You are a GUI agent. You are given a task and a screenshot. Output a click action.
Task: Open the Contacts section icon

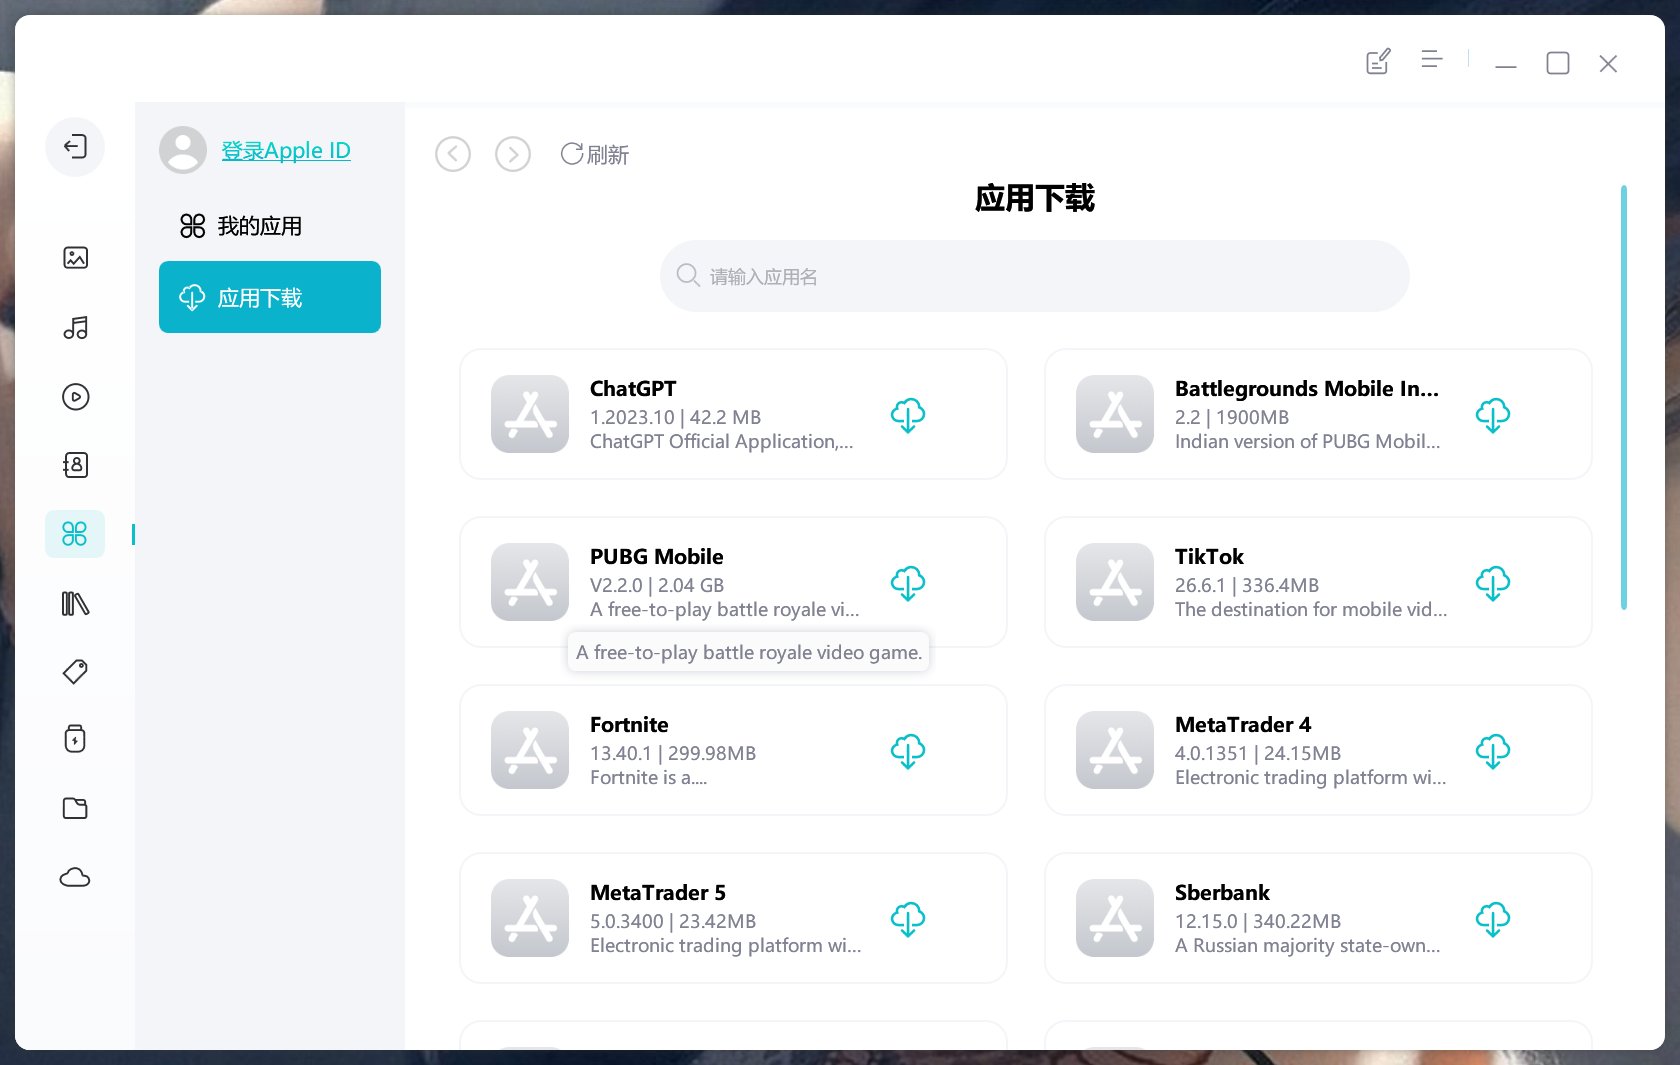[75, 465]
